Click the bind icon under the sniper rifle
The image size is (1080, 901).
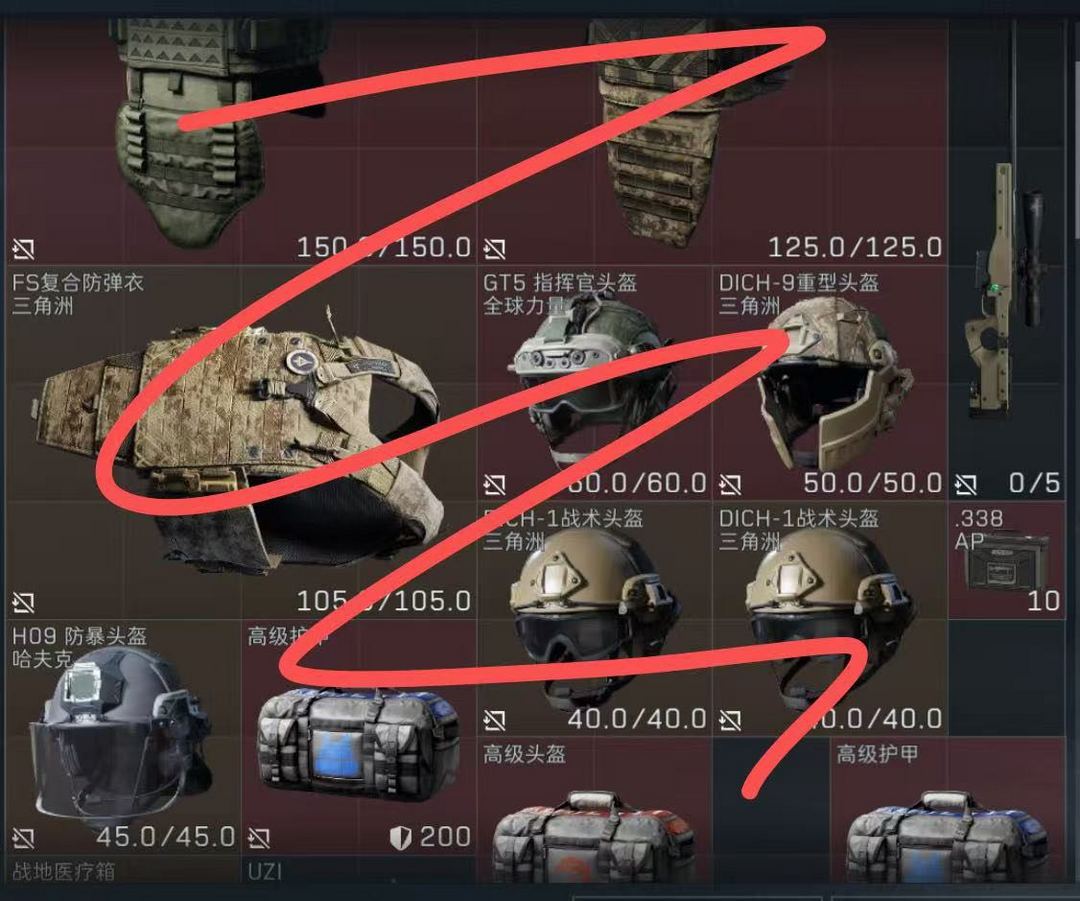(x=966, y=485)
